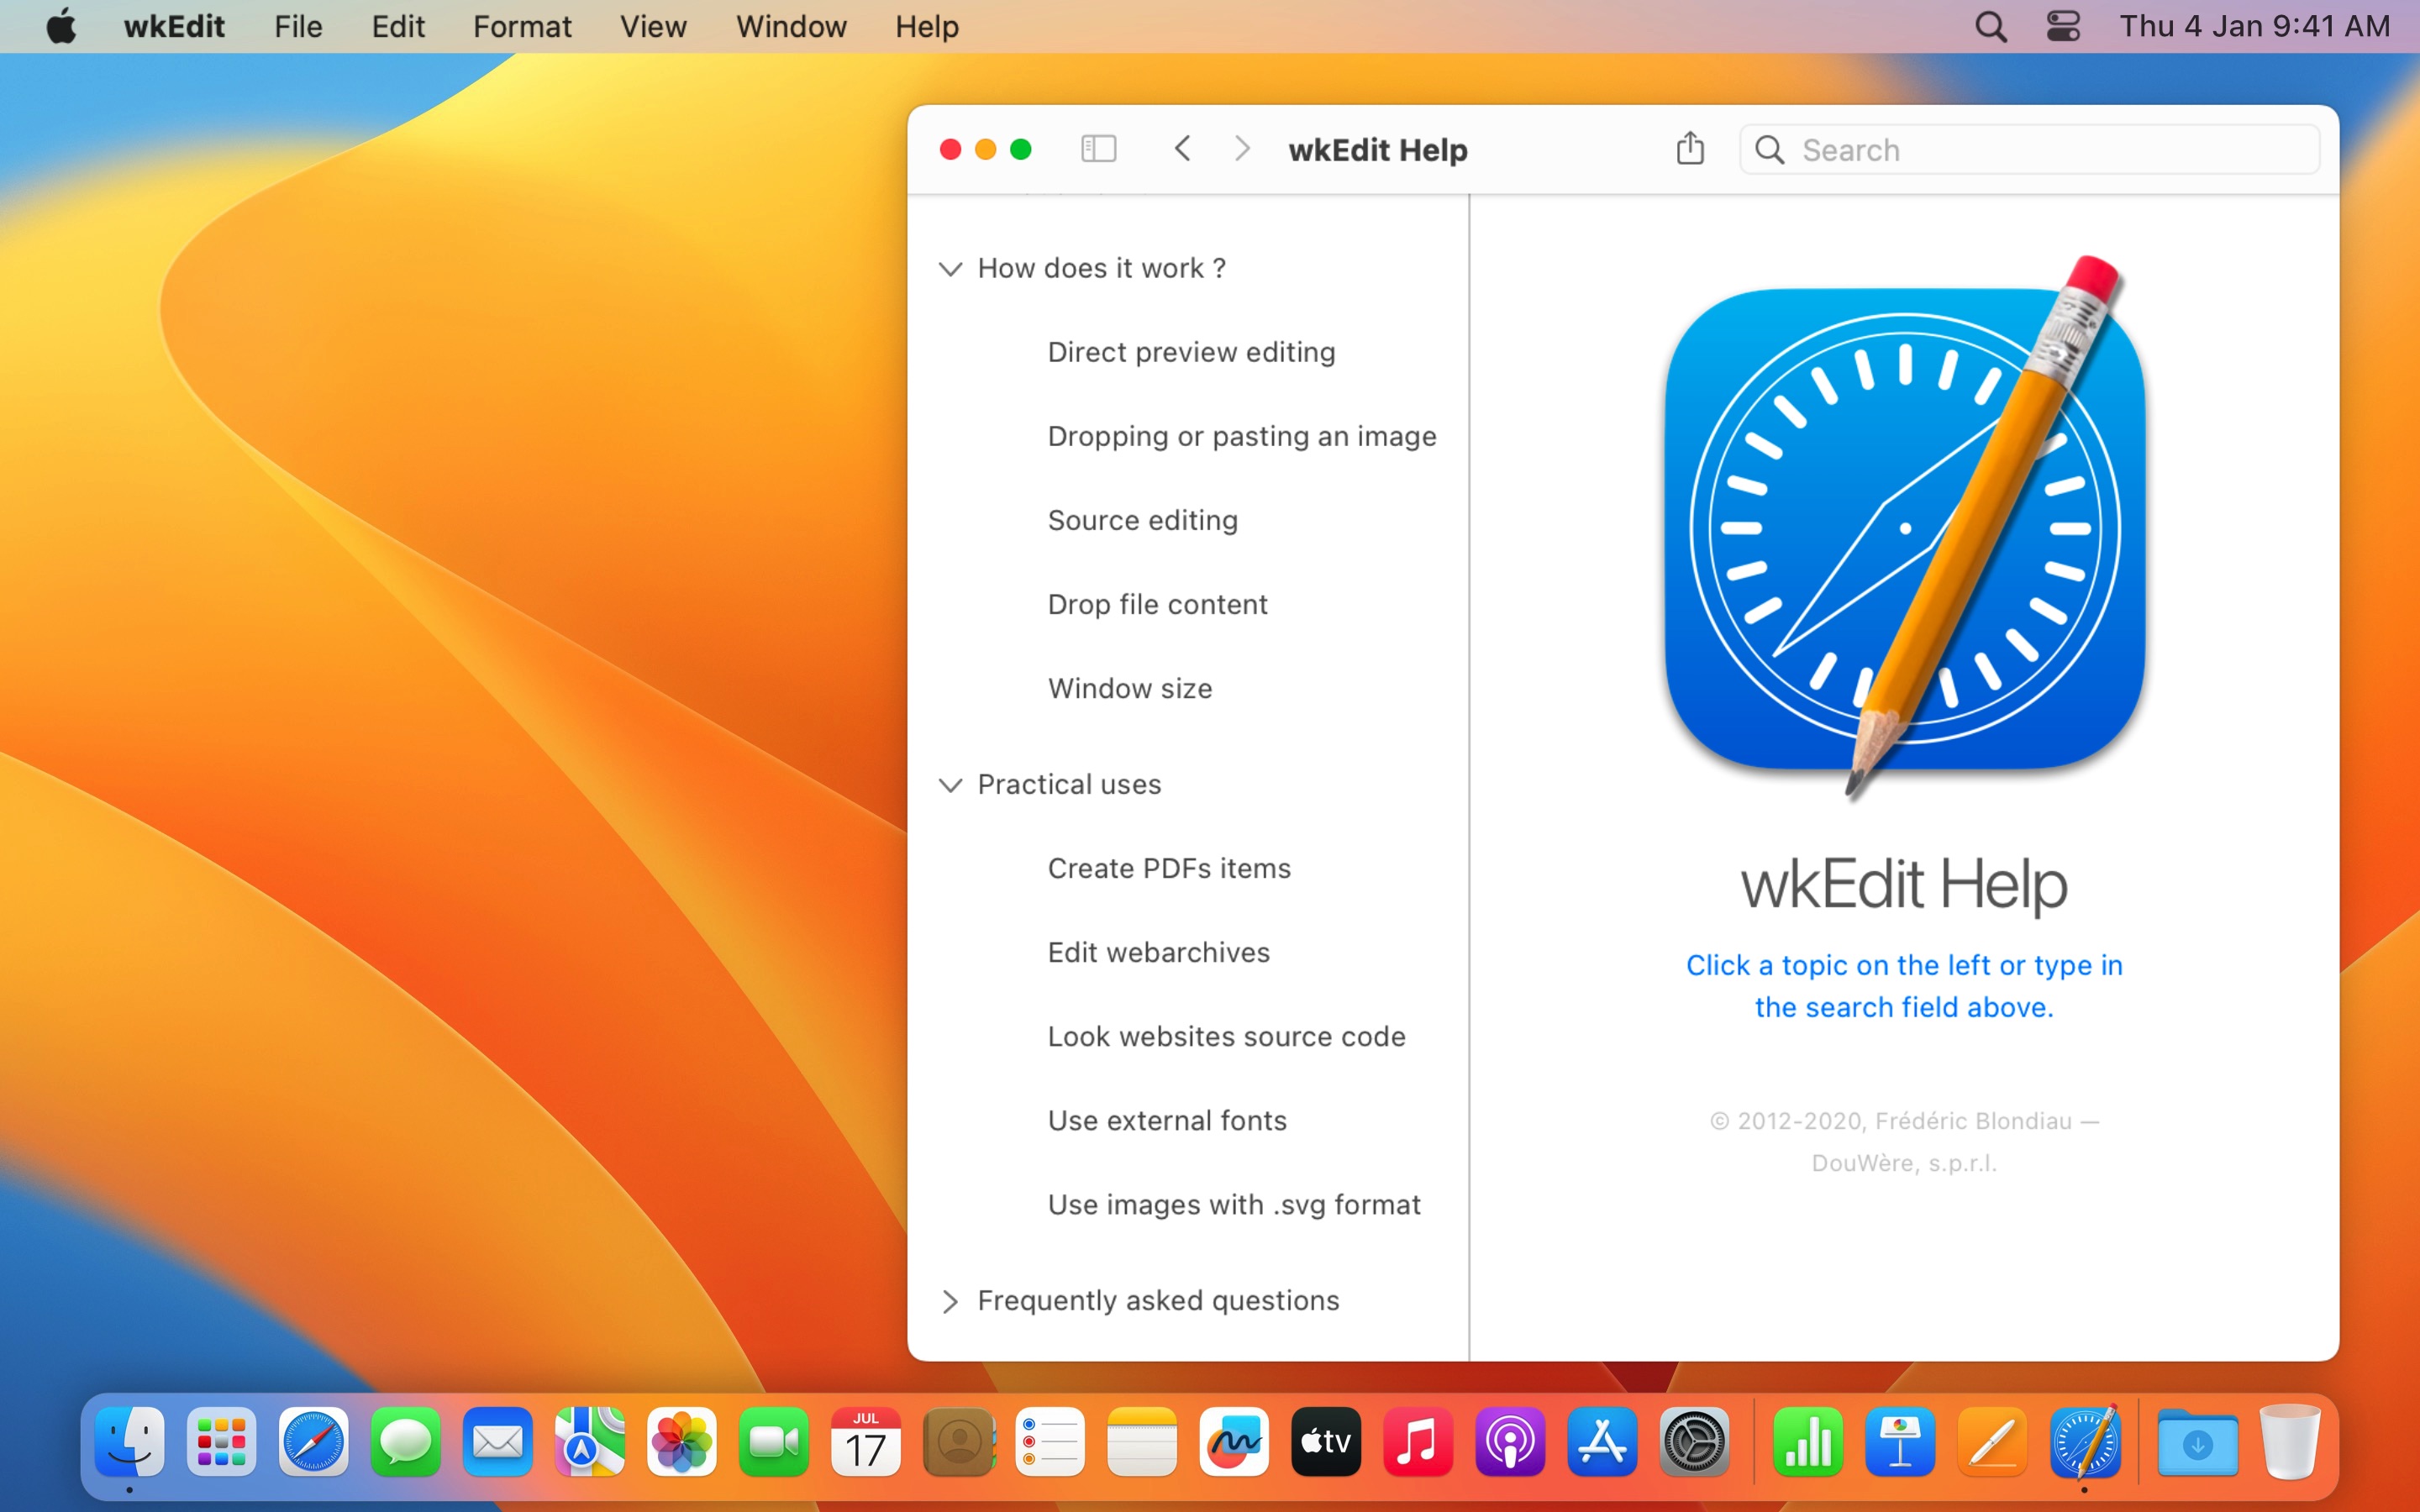Screen dimensions: 2420x1512
Task: Open the Downloads folder in the Dock
Action: pyautogui.click(x=2198, y=1442)
